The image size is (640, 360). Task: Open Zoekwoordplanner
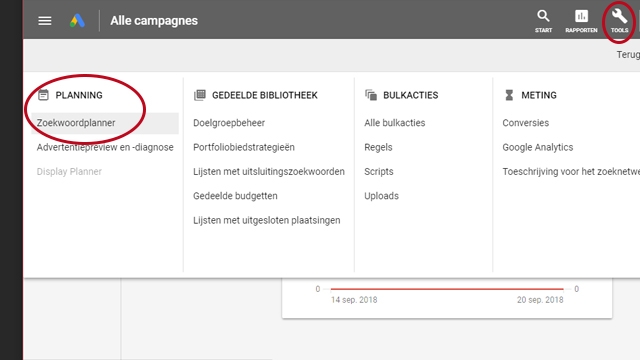tap(105, 123)
